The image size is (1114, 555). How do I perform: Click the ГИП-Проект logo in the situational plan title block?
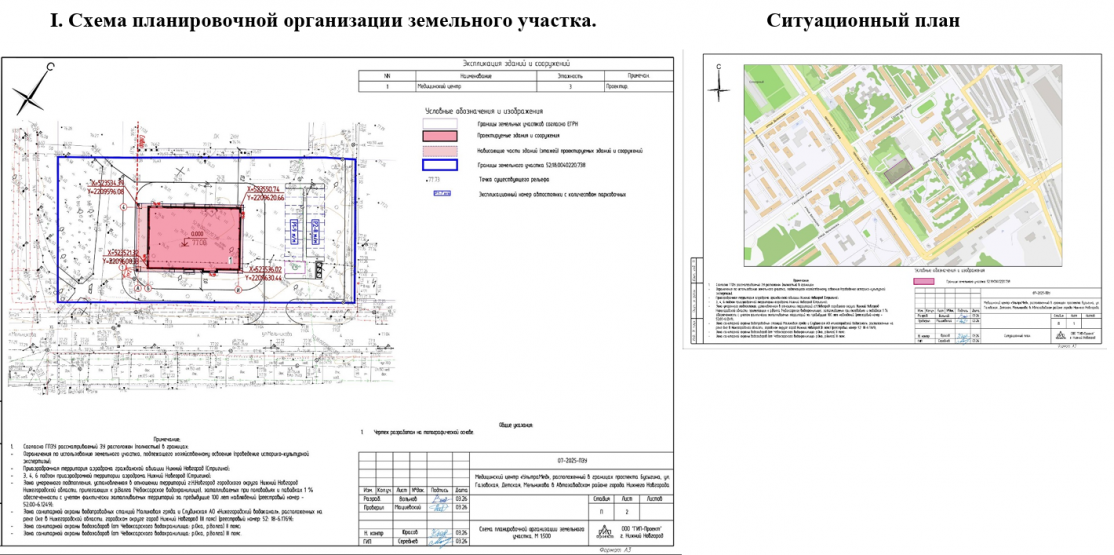click(1059, 337)
